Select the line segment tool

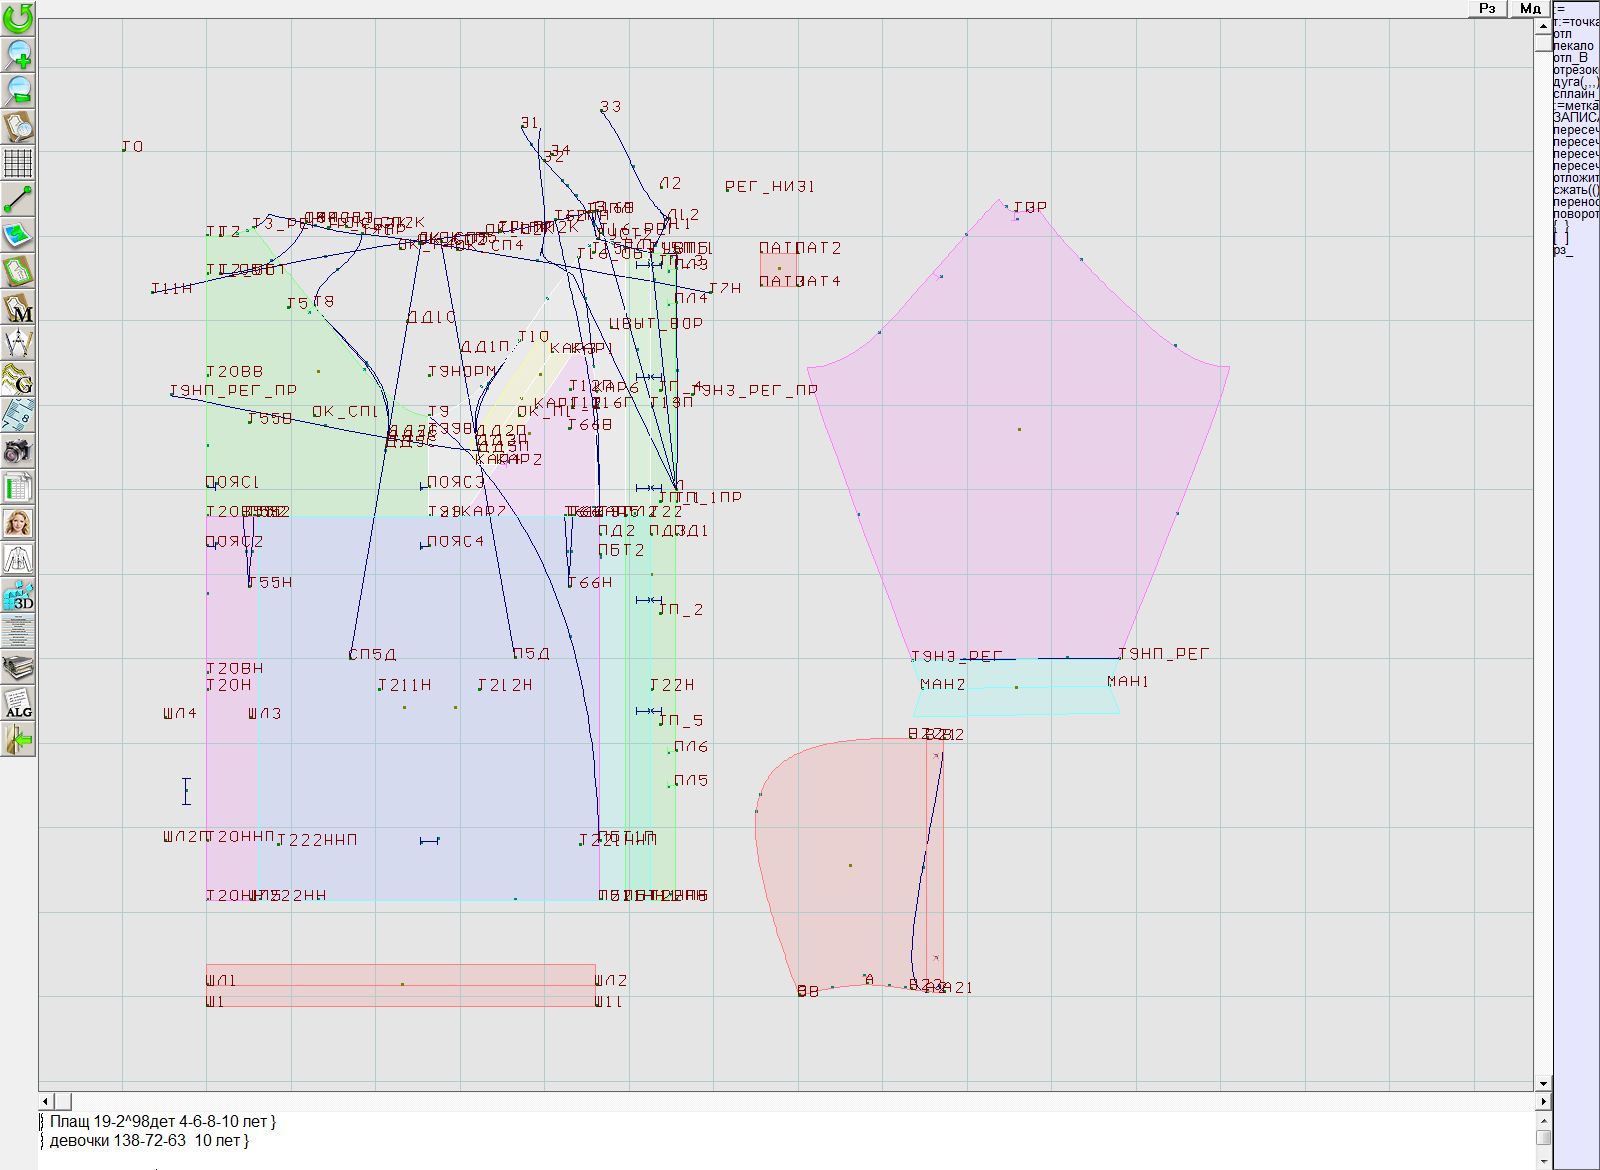pos(18,199)
